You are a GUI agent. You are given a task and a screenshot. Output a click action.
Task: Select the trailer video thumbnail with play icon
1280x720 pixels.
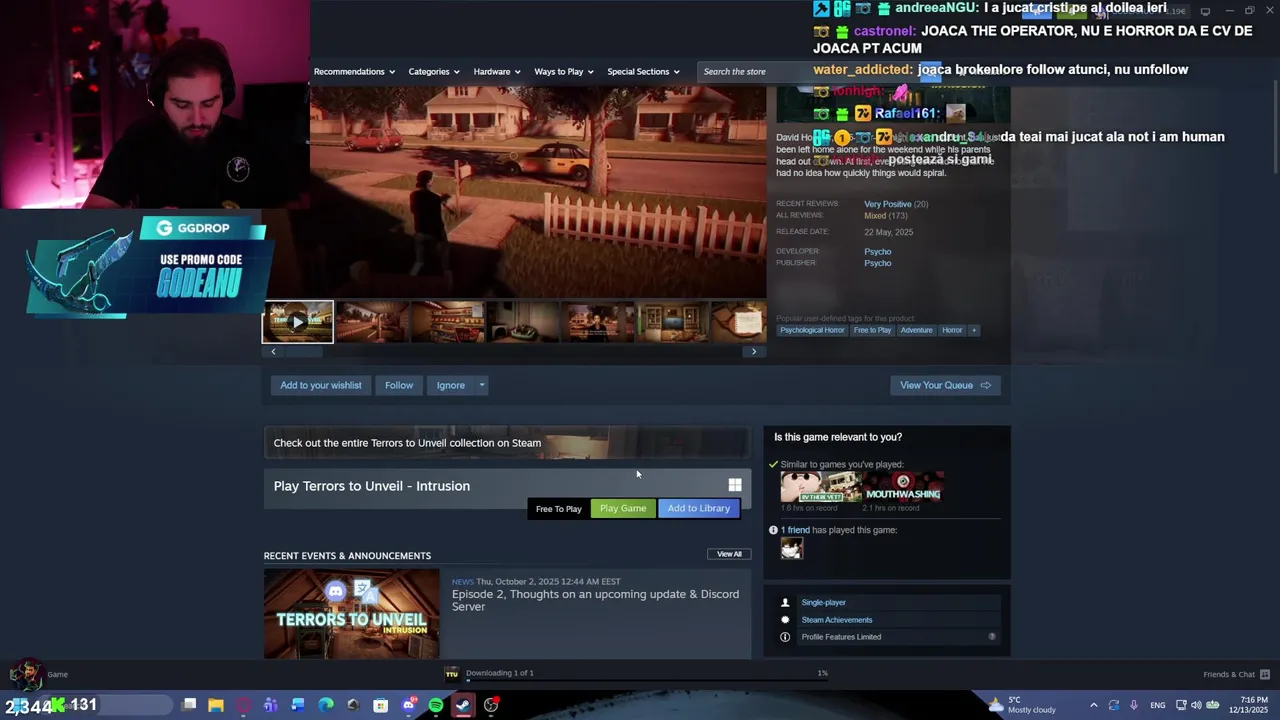tap(298, 322)
